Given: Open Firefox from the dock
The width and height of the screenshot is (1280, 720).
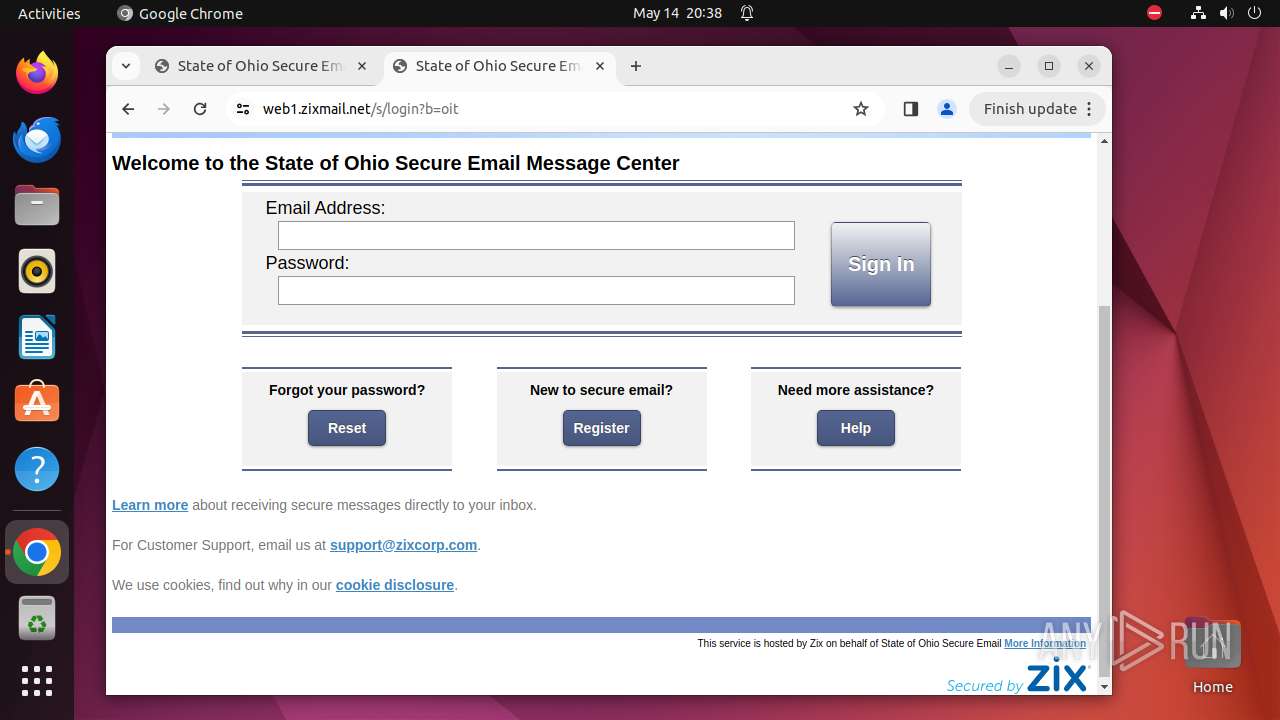Looking at the screenshot, I should pyautogui.click(x=37, y=73).
